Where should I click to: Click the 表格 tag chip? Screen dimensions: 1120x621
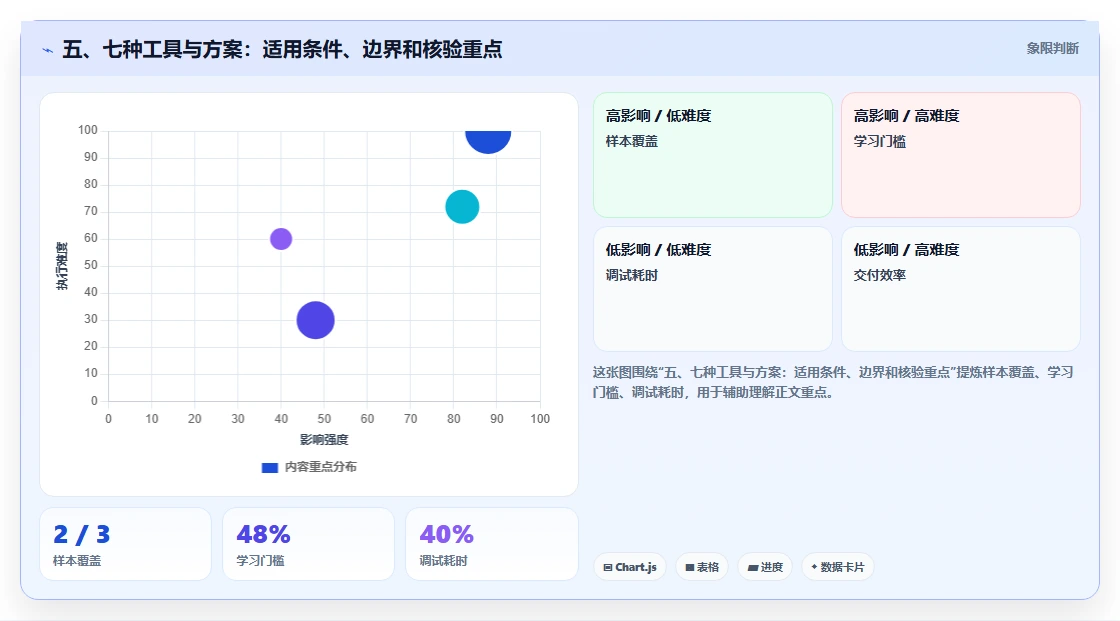coord(702,567)
